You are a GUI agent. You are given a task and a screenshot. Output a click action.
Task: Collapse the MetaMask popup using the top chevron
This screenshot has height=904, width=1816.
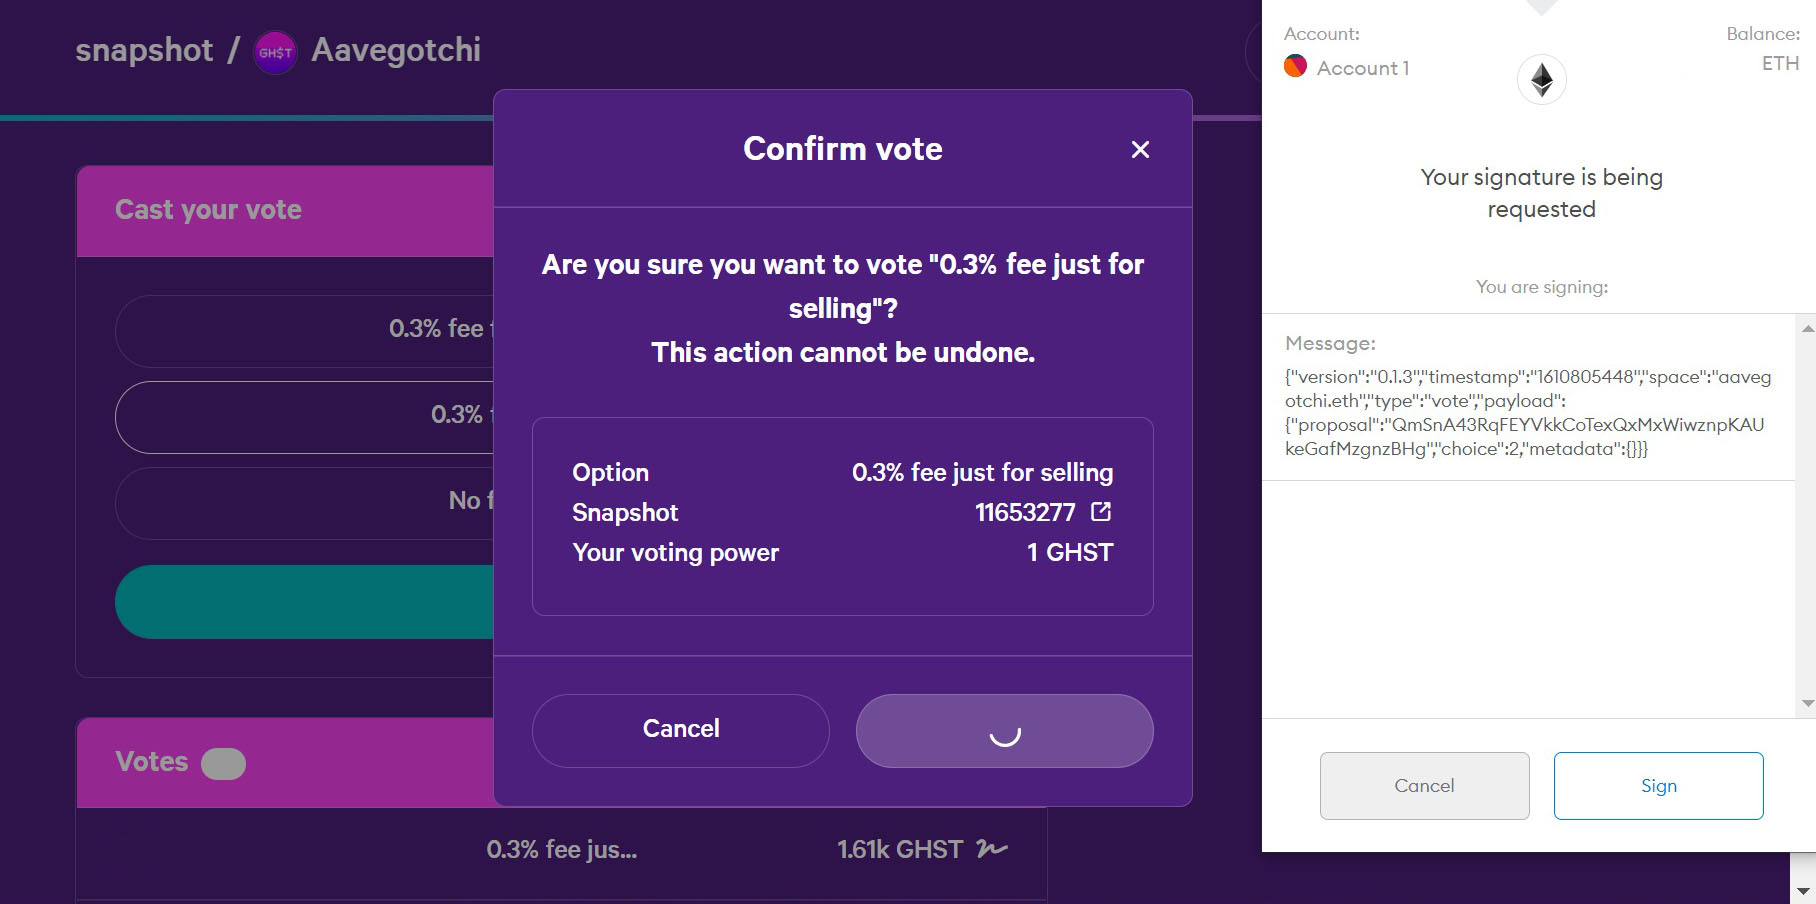(1541, 8)
